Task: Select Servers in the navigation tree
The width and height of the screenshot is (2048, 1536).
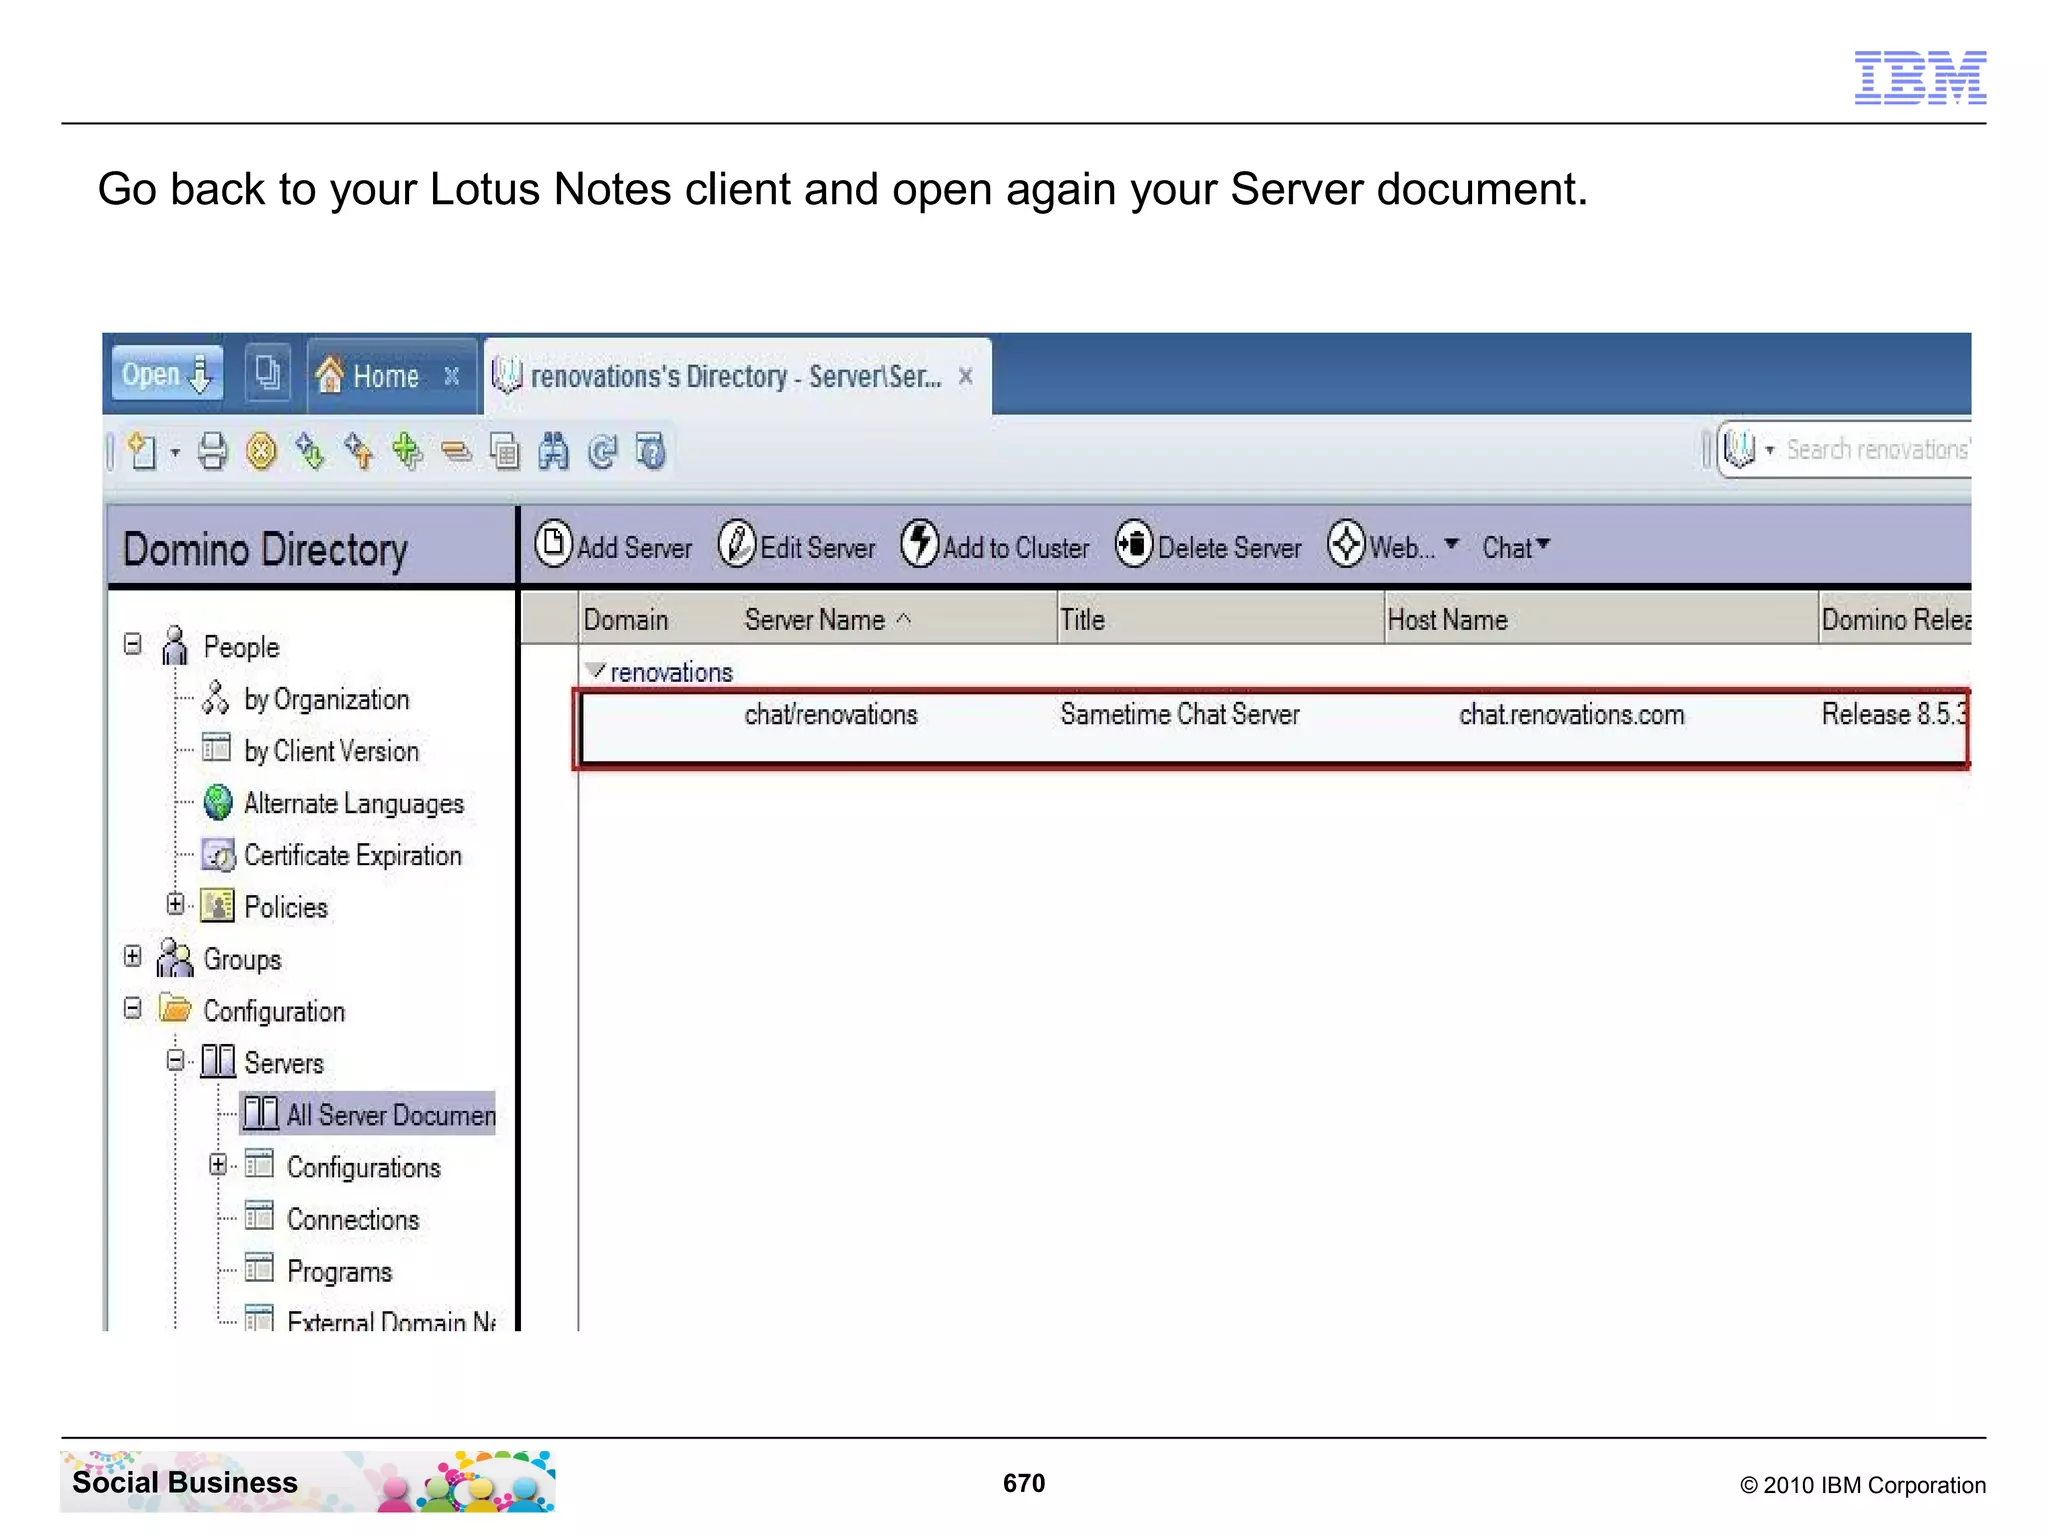Action: tap(284, 1063)
